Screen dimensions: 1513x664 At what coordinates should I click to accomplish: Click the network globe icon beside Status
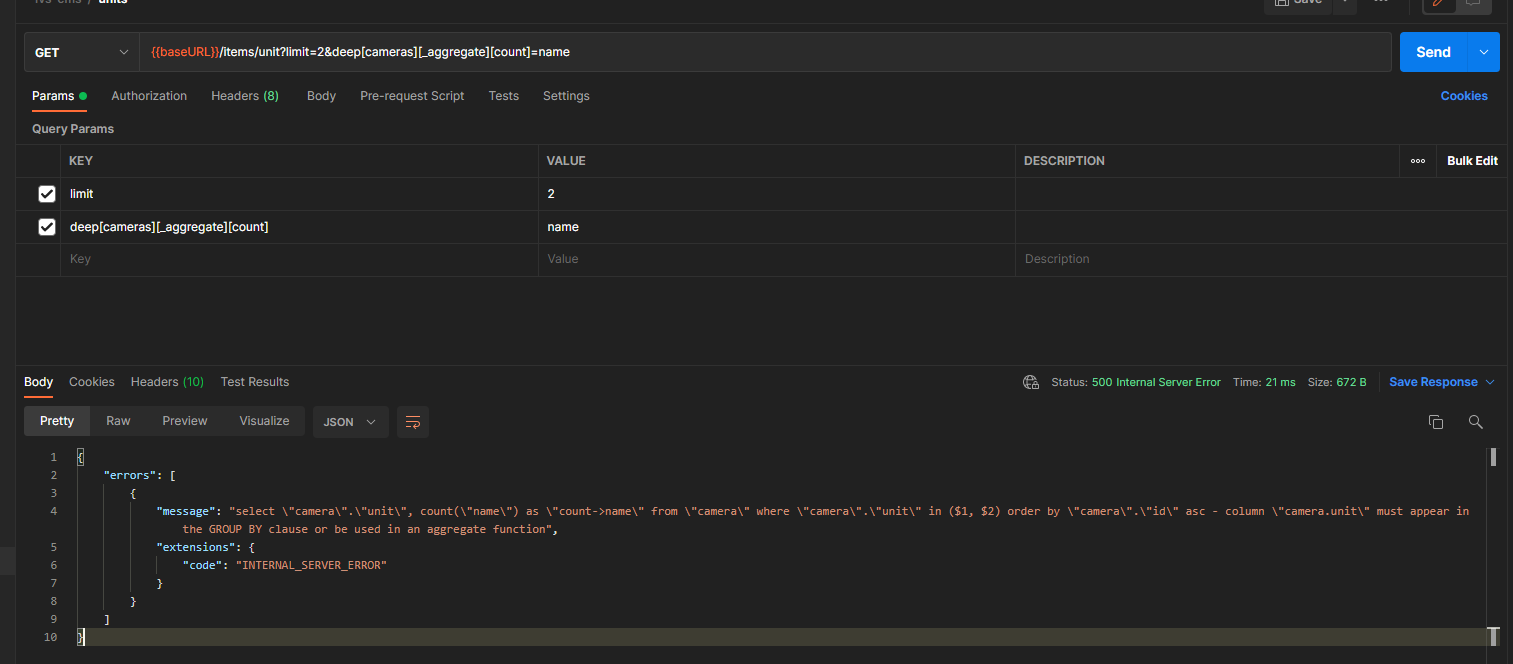click(1031, 382)
